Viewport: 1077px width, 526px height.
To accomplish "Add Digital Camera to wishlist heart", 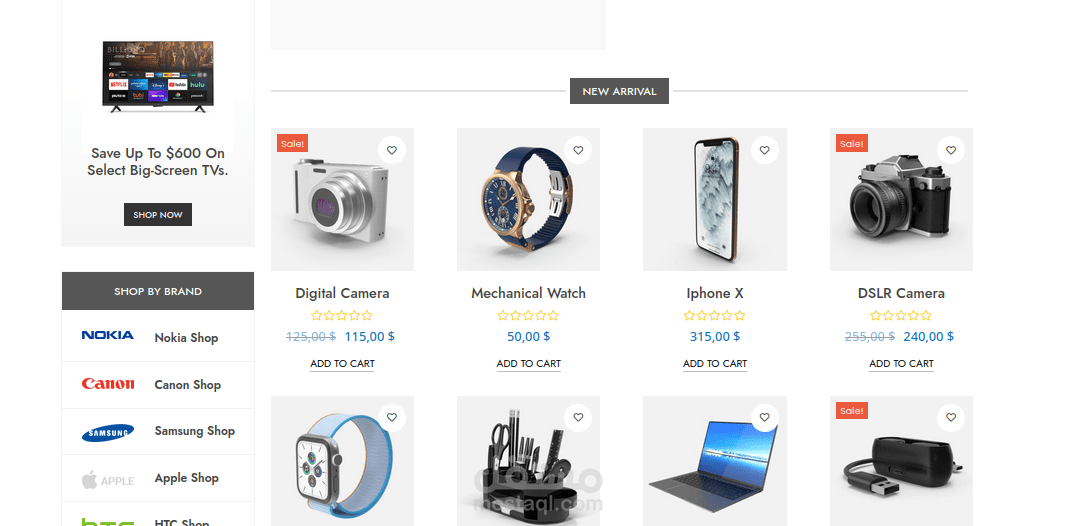I will [392, 150].
